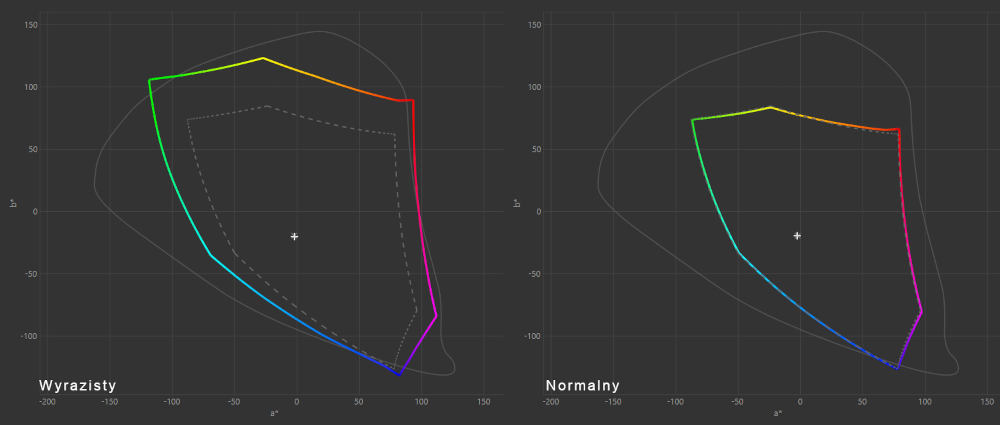Click violet bottom vertex of Normalny gamut
The width and height of the screenshot is (1000, 425).
(897, 369)
